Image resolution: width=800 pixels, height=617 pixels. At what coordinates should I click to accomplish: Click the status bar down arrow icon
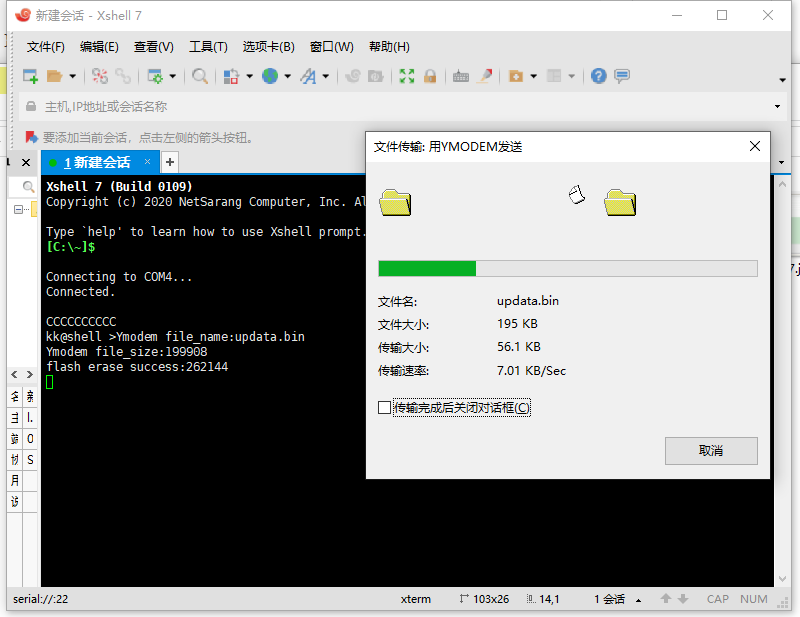click(x=683, y=599)
